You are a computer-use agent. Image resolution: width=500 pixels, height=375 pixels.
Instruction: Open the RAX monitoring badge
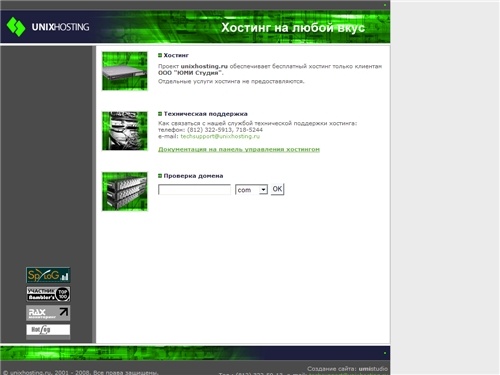[48, 313]
